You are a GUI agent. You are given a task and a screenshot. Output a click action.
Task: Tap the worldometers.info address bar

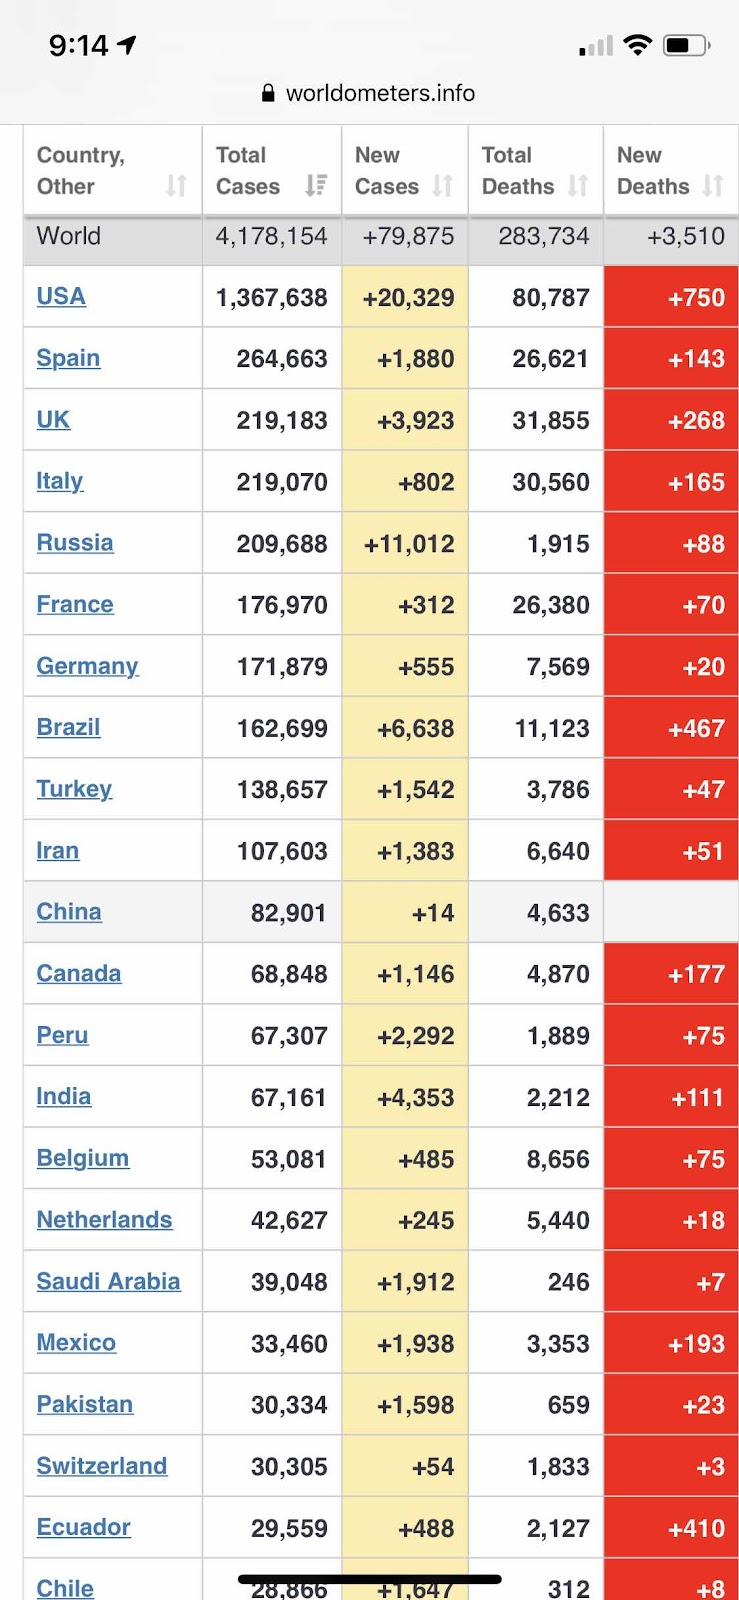coord(380,93)
